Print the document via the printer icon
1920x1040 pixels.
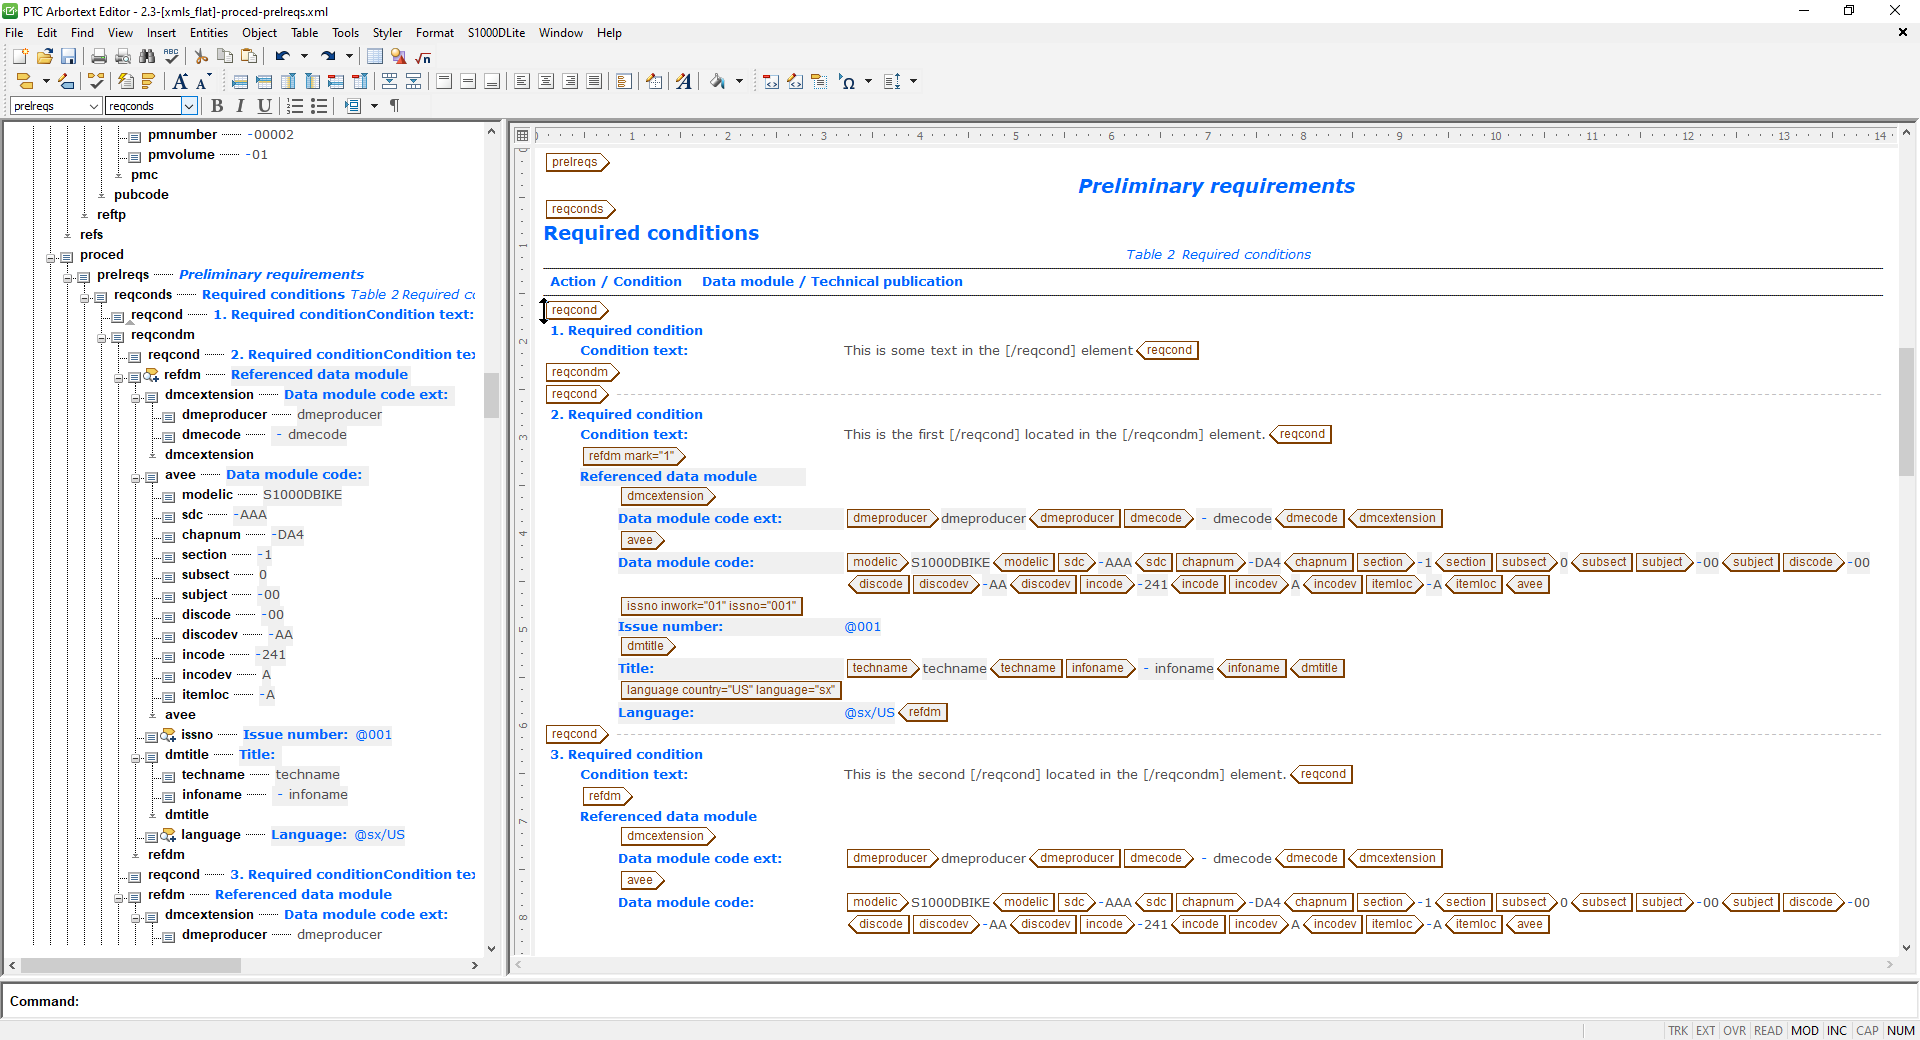tap(97, 57)
